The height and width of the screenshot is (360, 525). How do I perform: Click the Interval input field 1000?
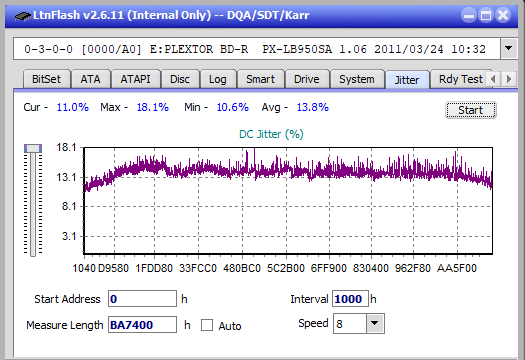pyautogui.click(x=350, y=299)
